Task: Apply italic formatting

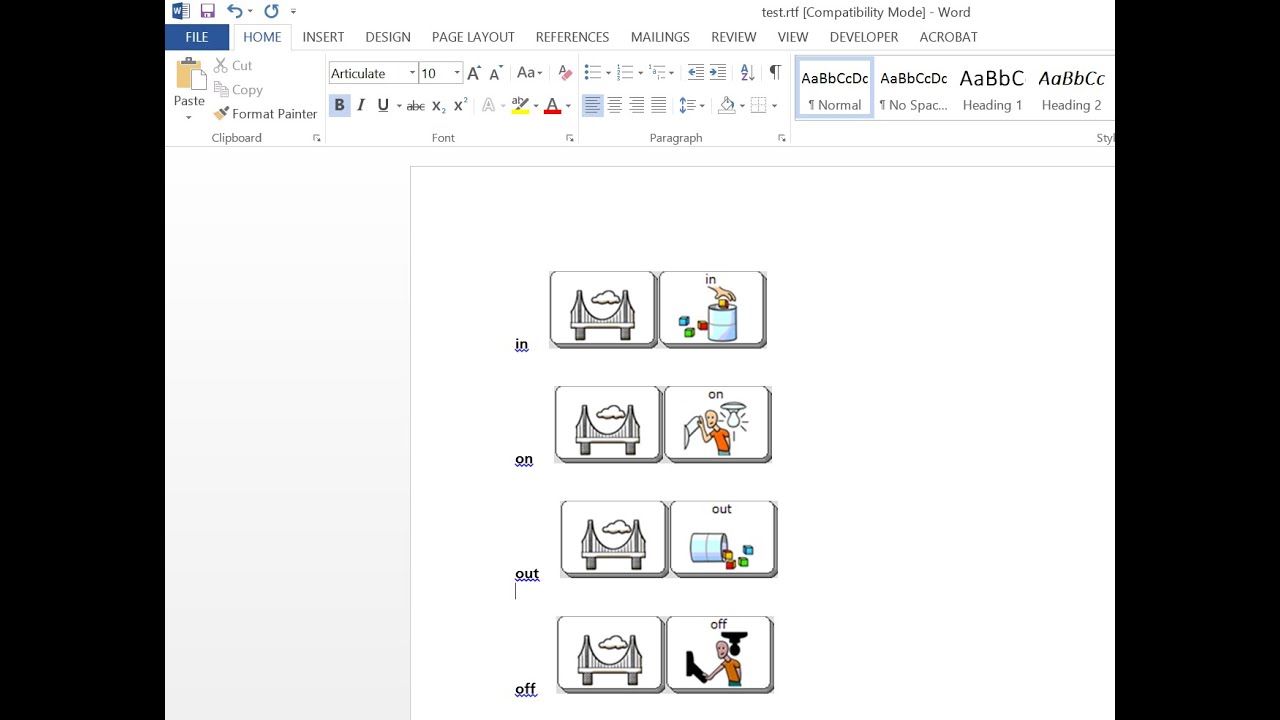Action: point(361,105)
